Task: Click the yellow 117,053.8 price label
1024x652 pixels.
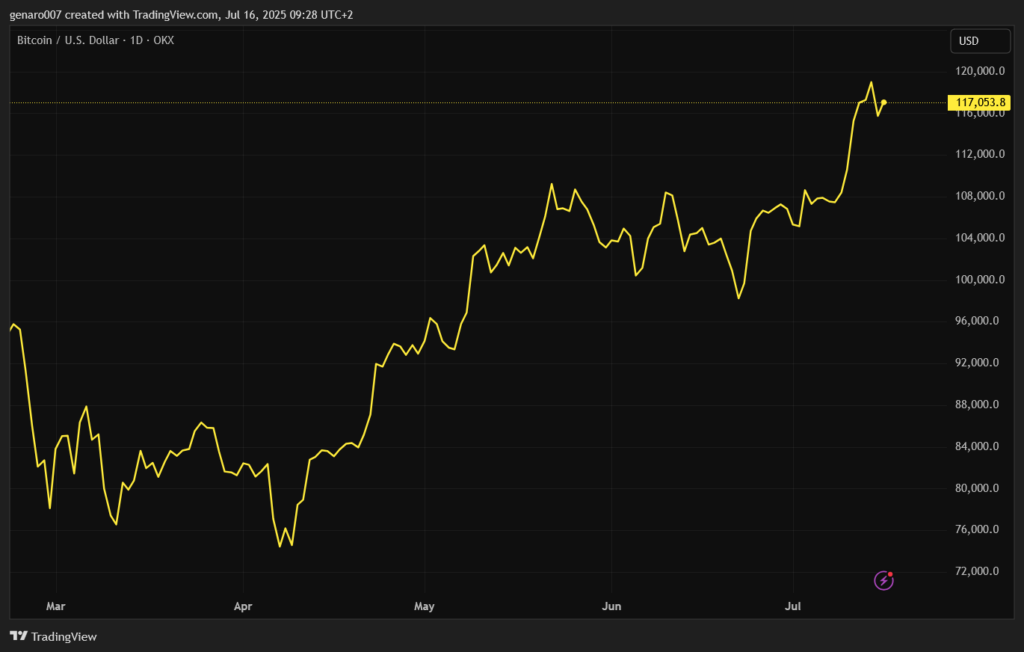Action: [x=980, y=102]
